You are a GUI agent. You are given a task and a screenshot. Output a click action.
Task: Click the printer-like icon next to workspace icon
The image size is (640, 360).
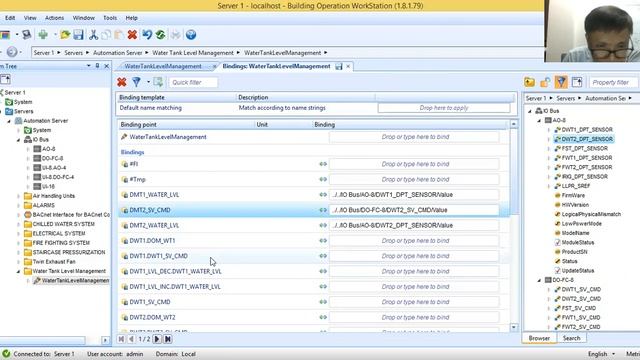27,35
